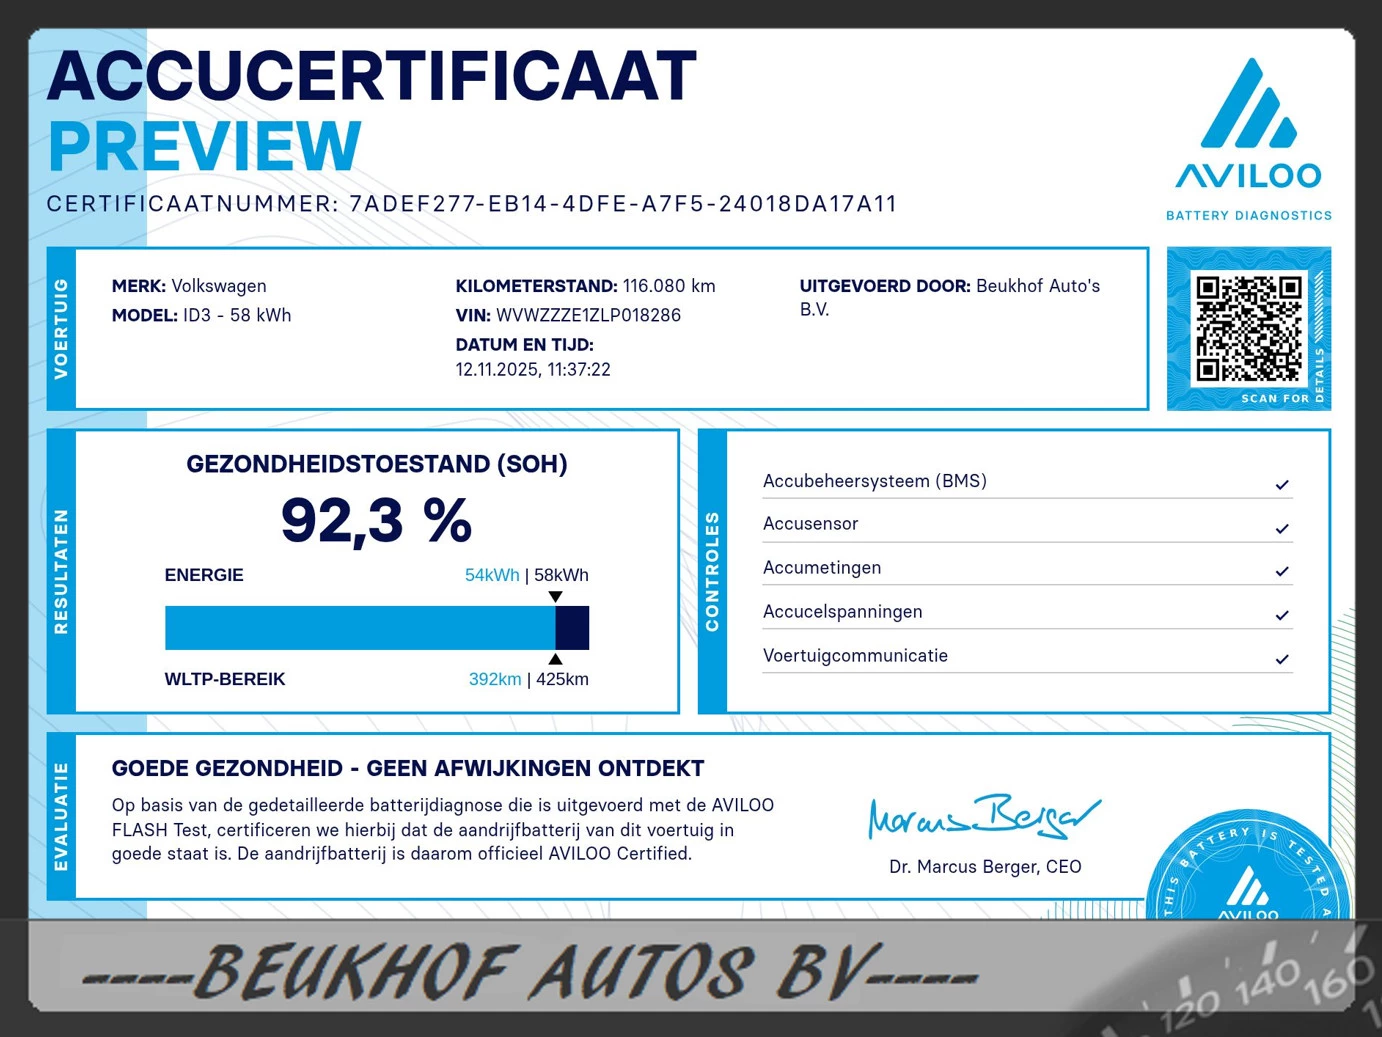Toggle the Accusensor control entry
This screenshot has width=1382, height=1037.
click(x=810, y=523)
